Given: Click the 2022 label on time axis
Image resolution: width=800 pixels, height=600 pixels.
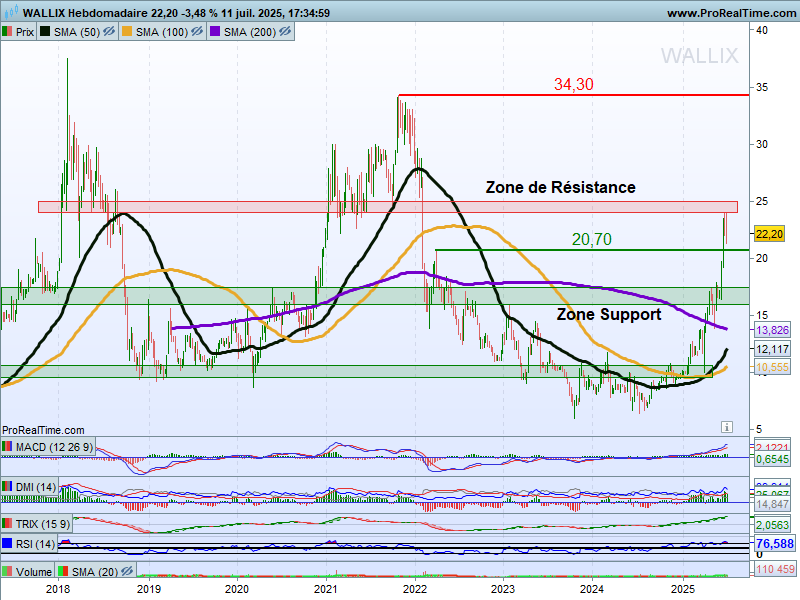Looking at the screenshot, I should 415,589.
